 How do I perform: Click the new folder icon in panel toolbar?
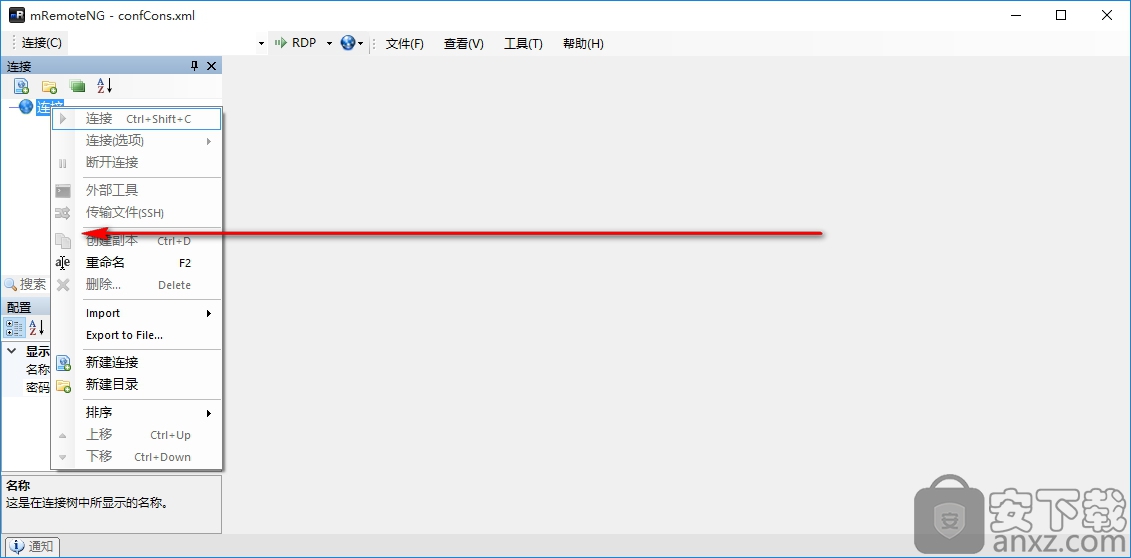pyautogui.click(x=49, y=87)
